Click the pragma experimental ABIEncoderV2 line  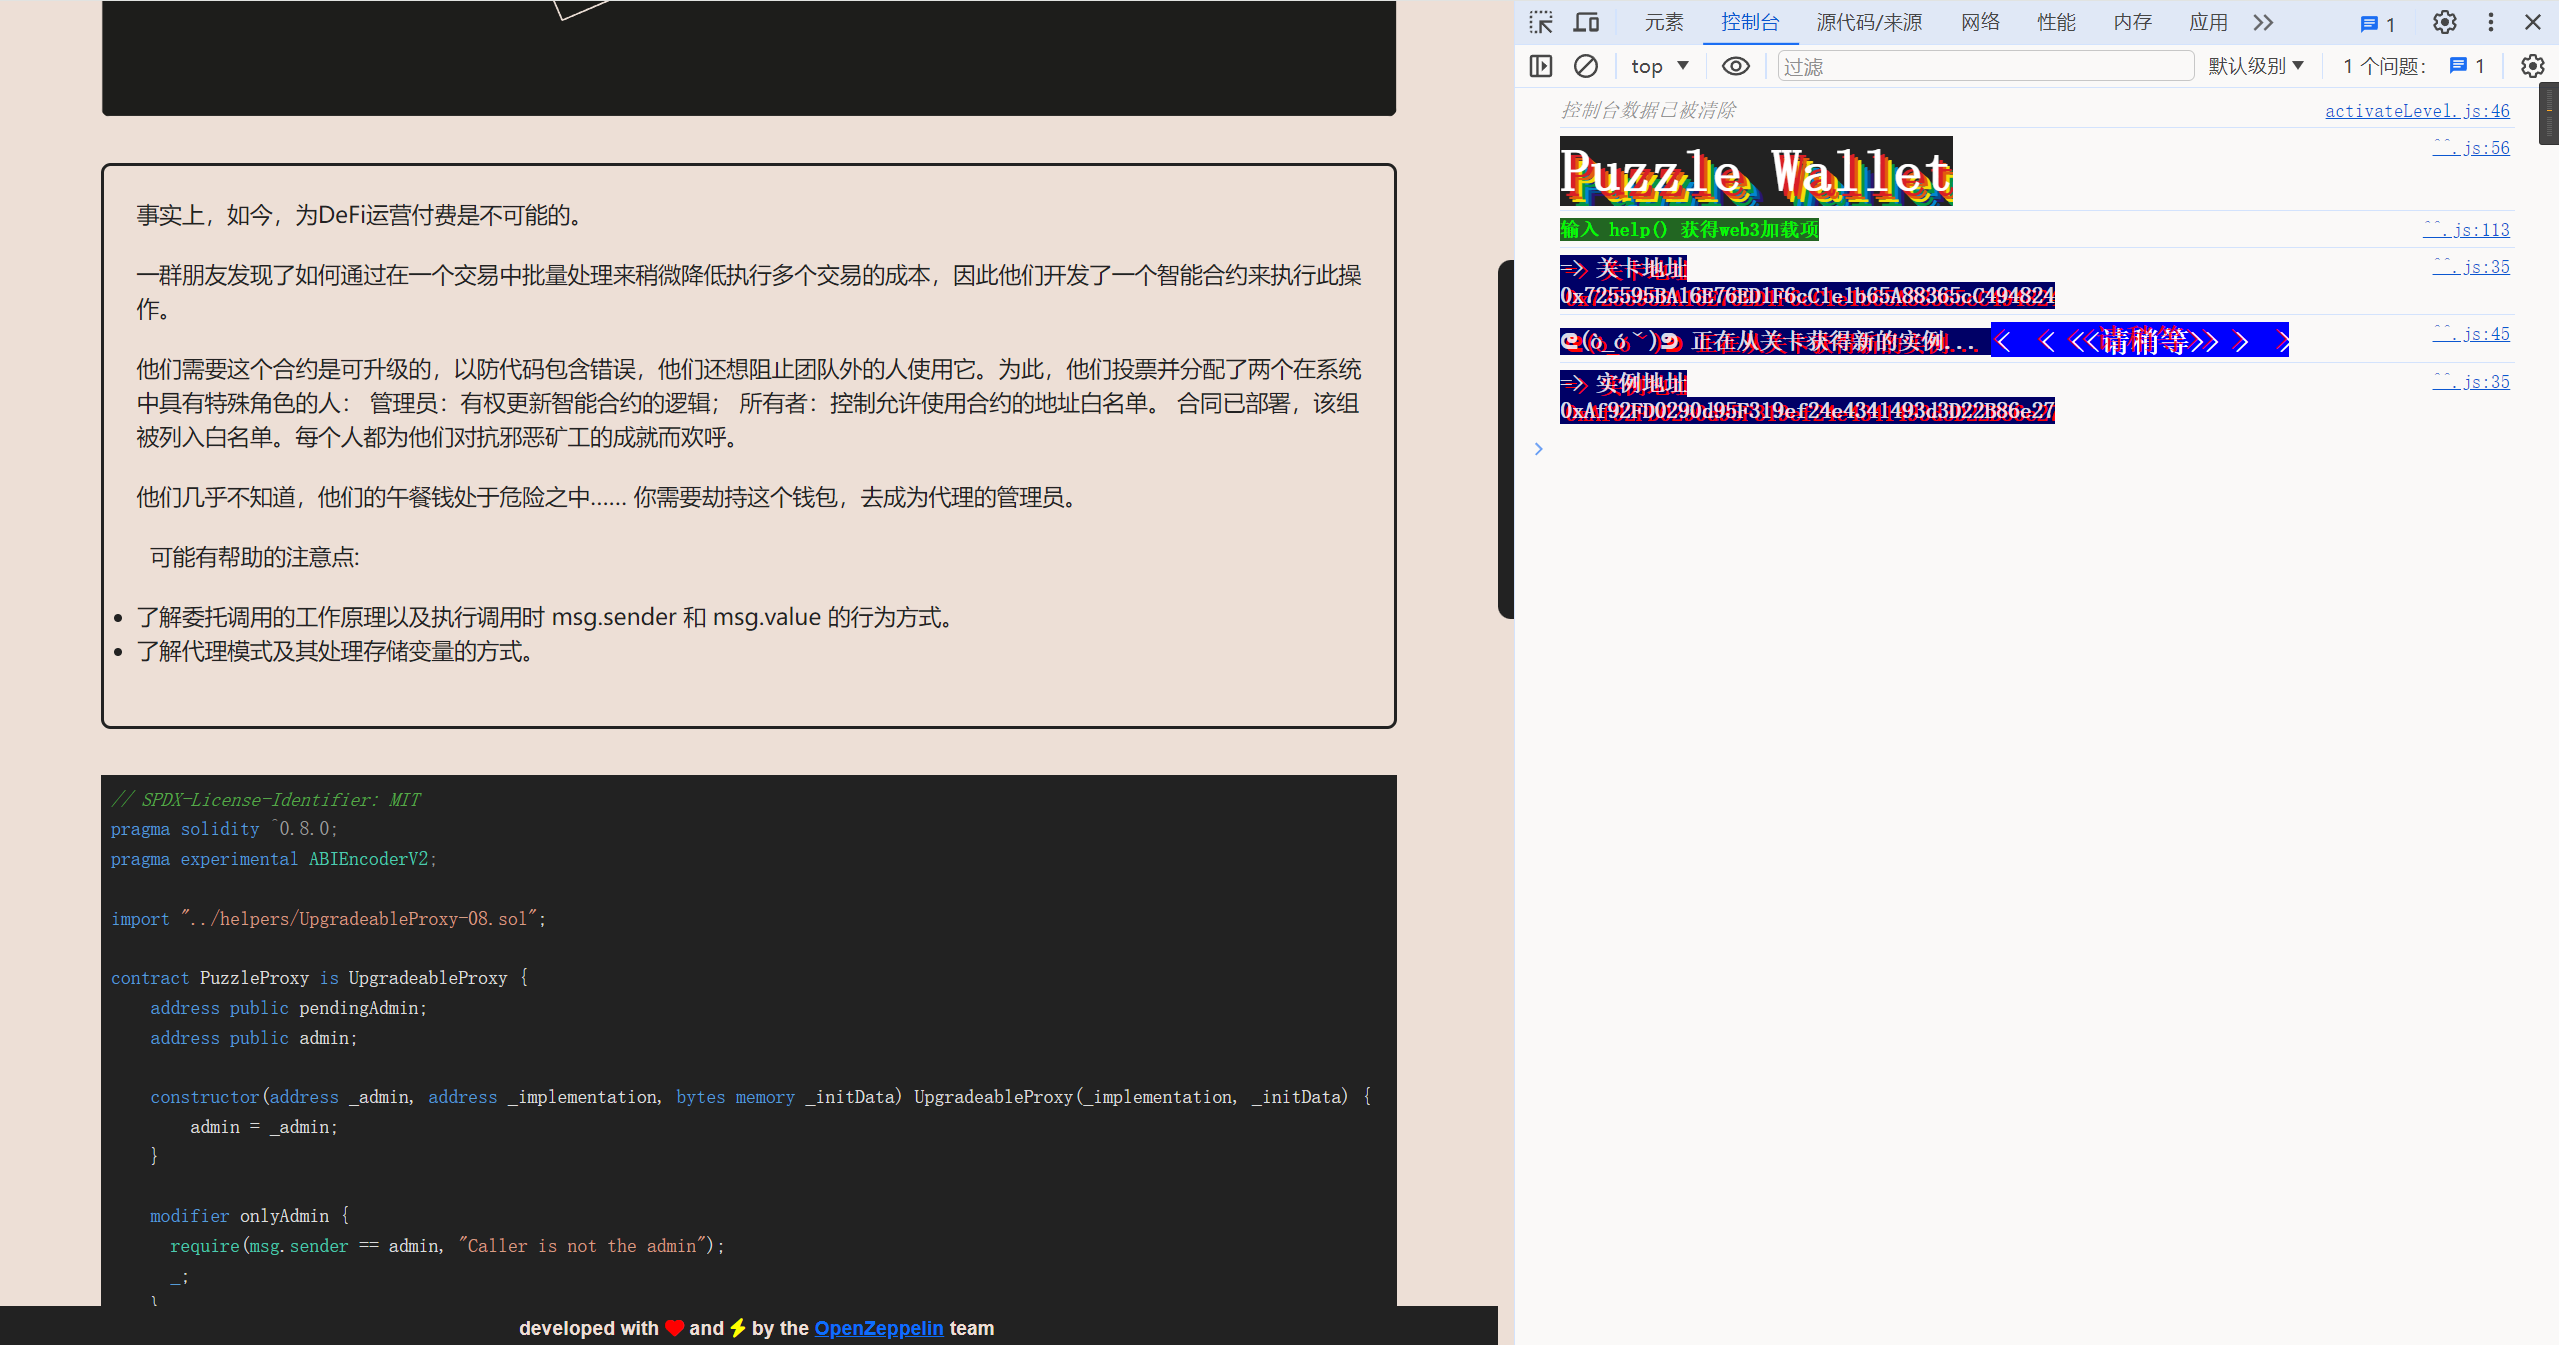273,859
